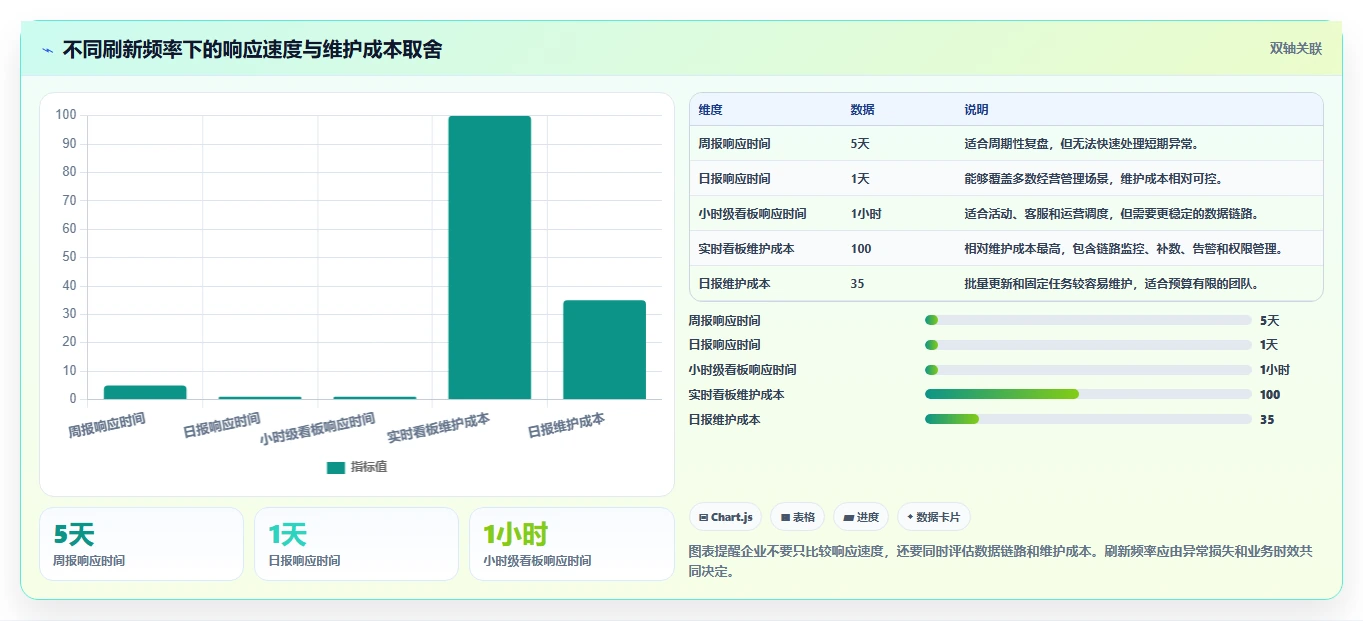Viewport: 1363px width, 621px height.
Task: Click the 日报维护成本 progress bar
Action: (x=1088, y=419)
